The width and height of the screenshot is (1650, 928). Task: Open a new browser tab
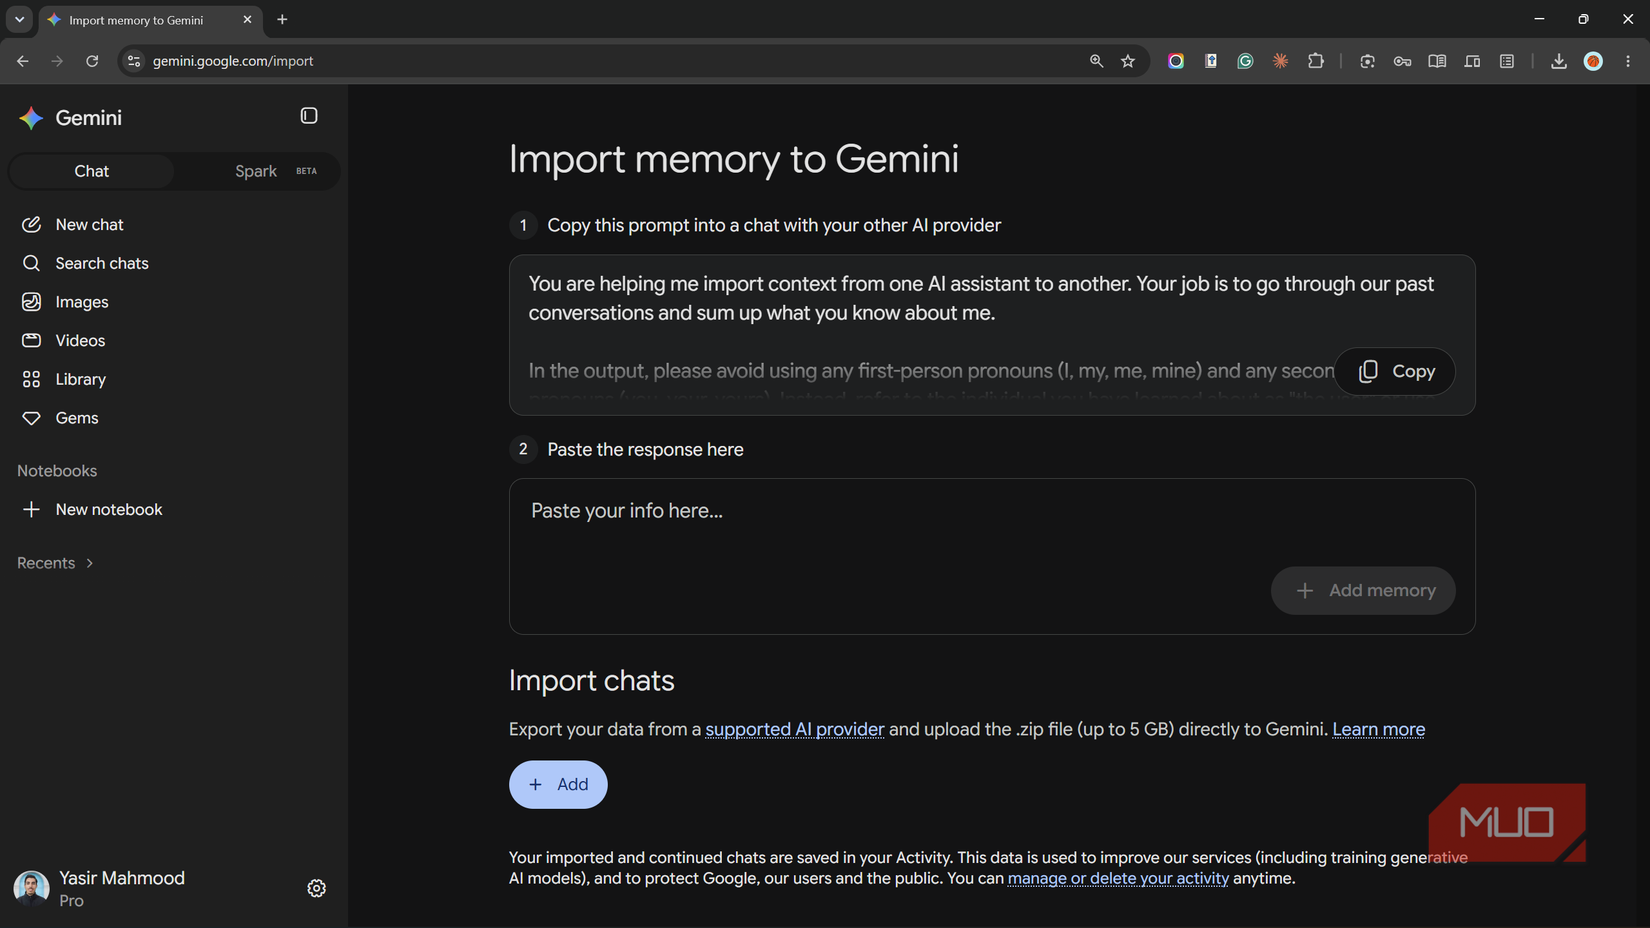click(x=282, y=19)
